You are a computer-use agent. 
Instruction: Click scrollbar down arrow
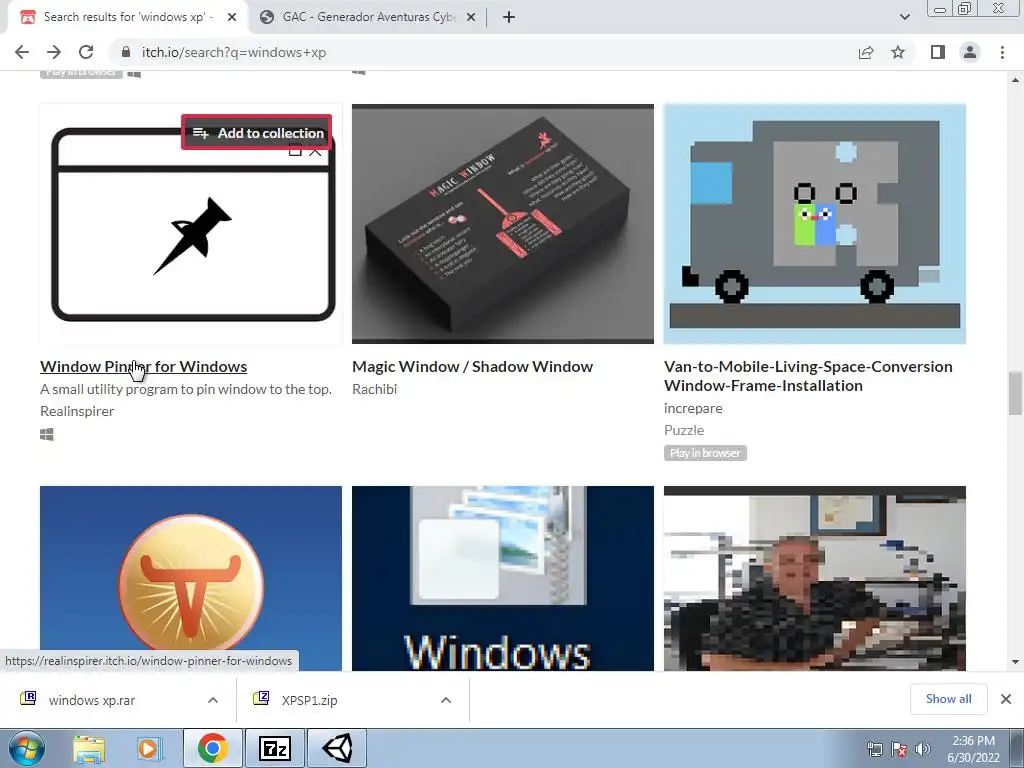tap(1015, 662)
